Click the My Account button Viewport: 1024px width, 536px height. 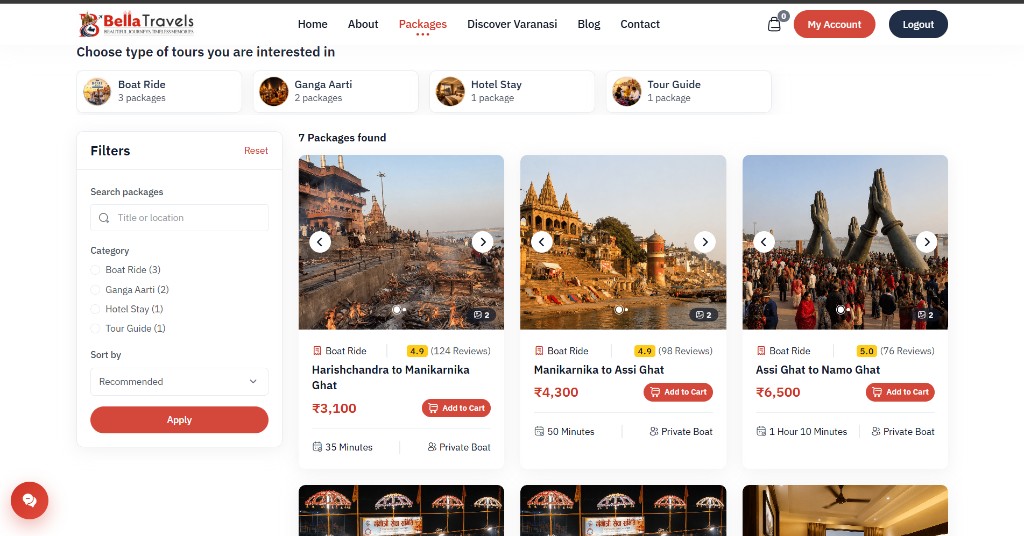point(834,24)
